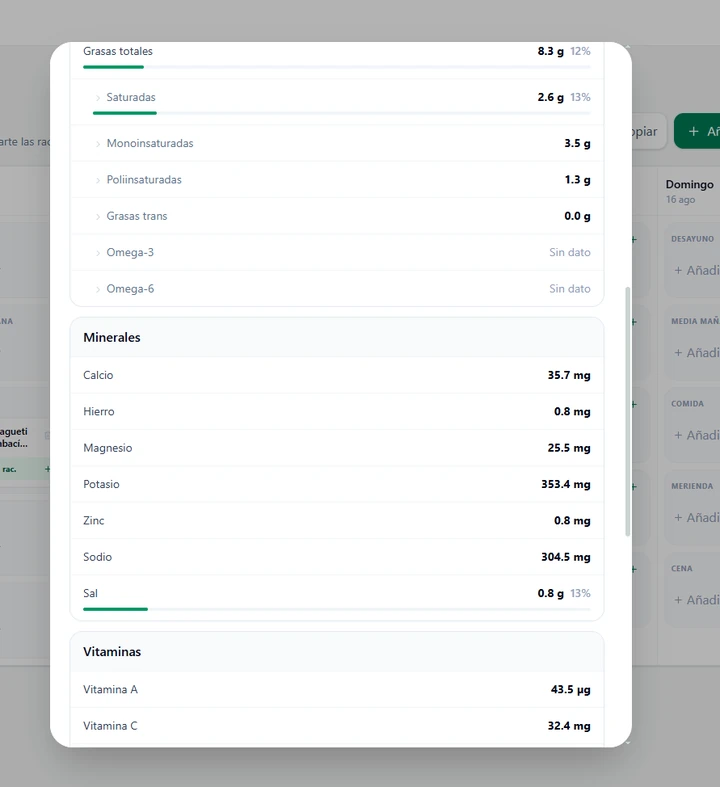Add a meal to Domingo Cena
Screen dimensions: 720x787
click(697, 600)
